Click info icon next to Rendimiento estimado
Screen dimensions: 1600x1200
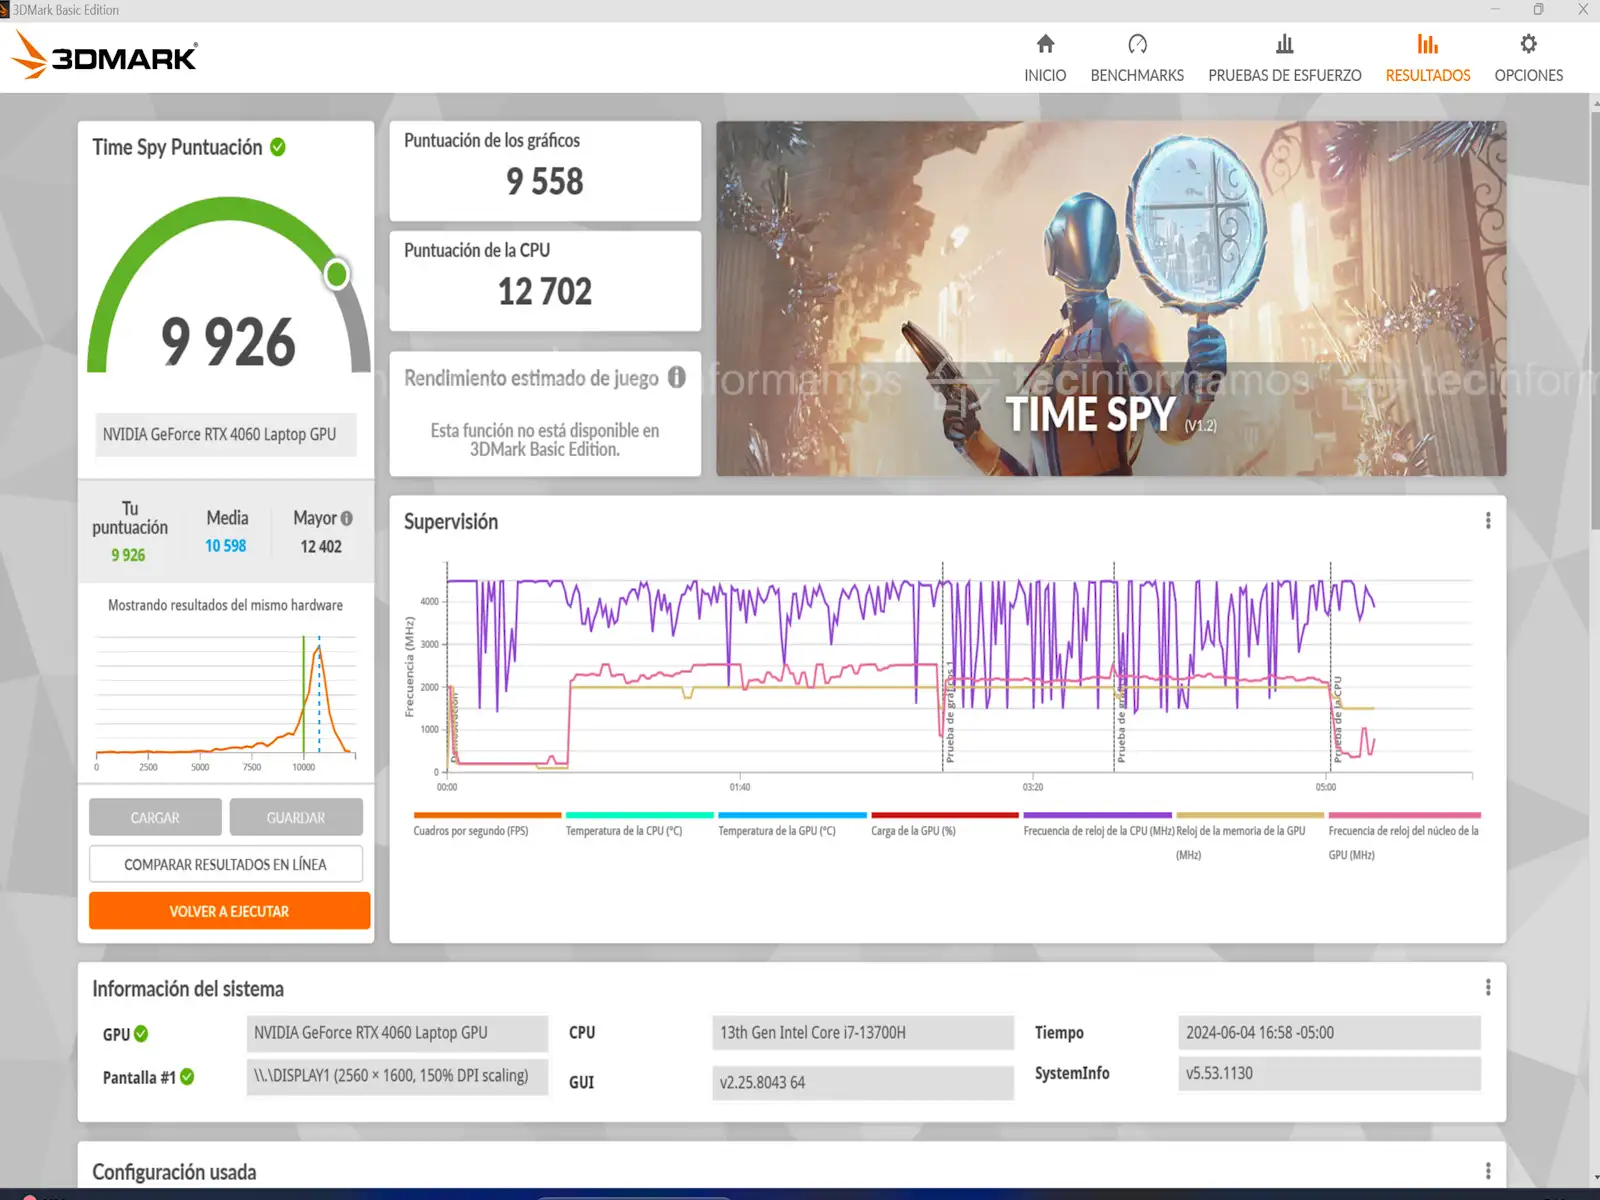tap(677, 377)
